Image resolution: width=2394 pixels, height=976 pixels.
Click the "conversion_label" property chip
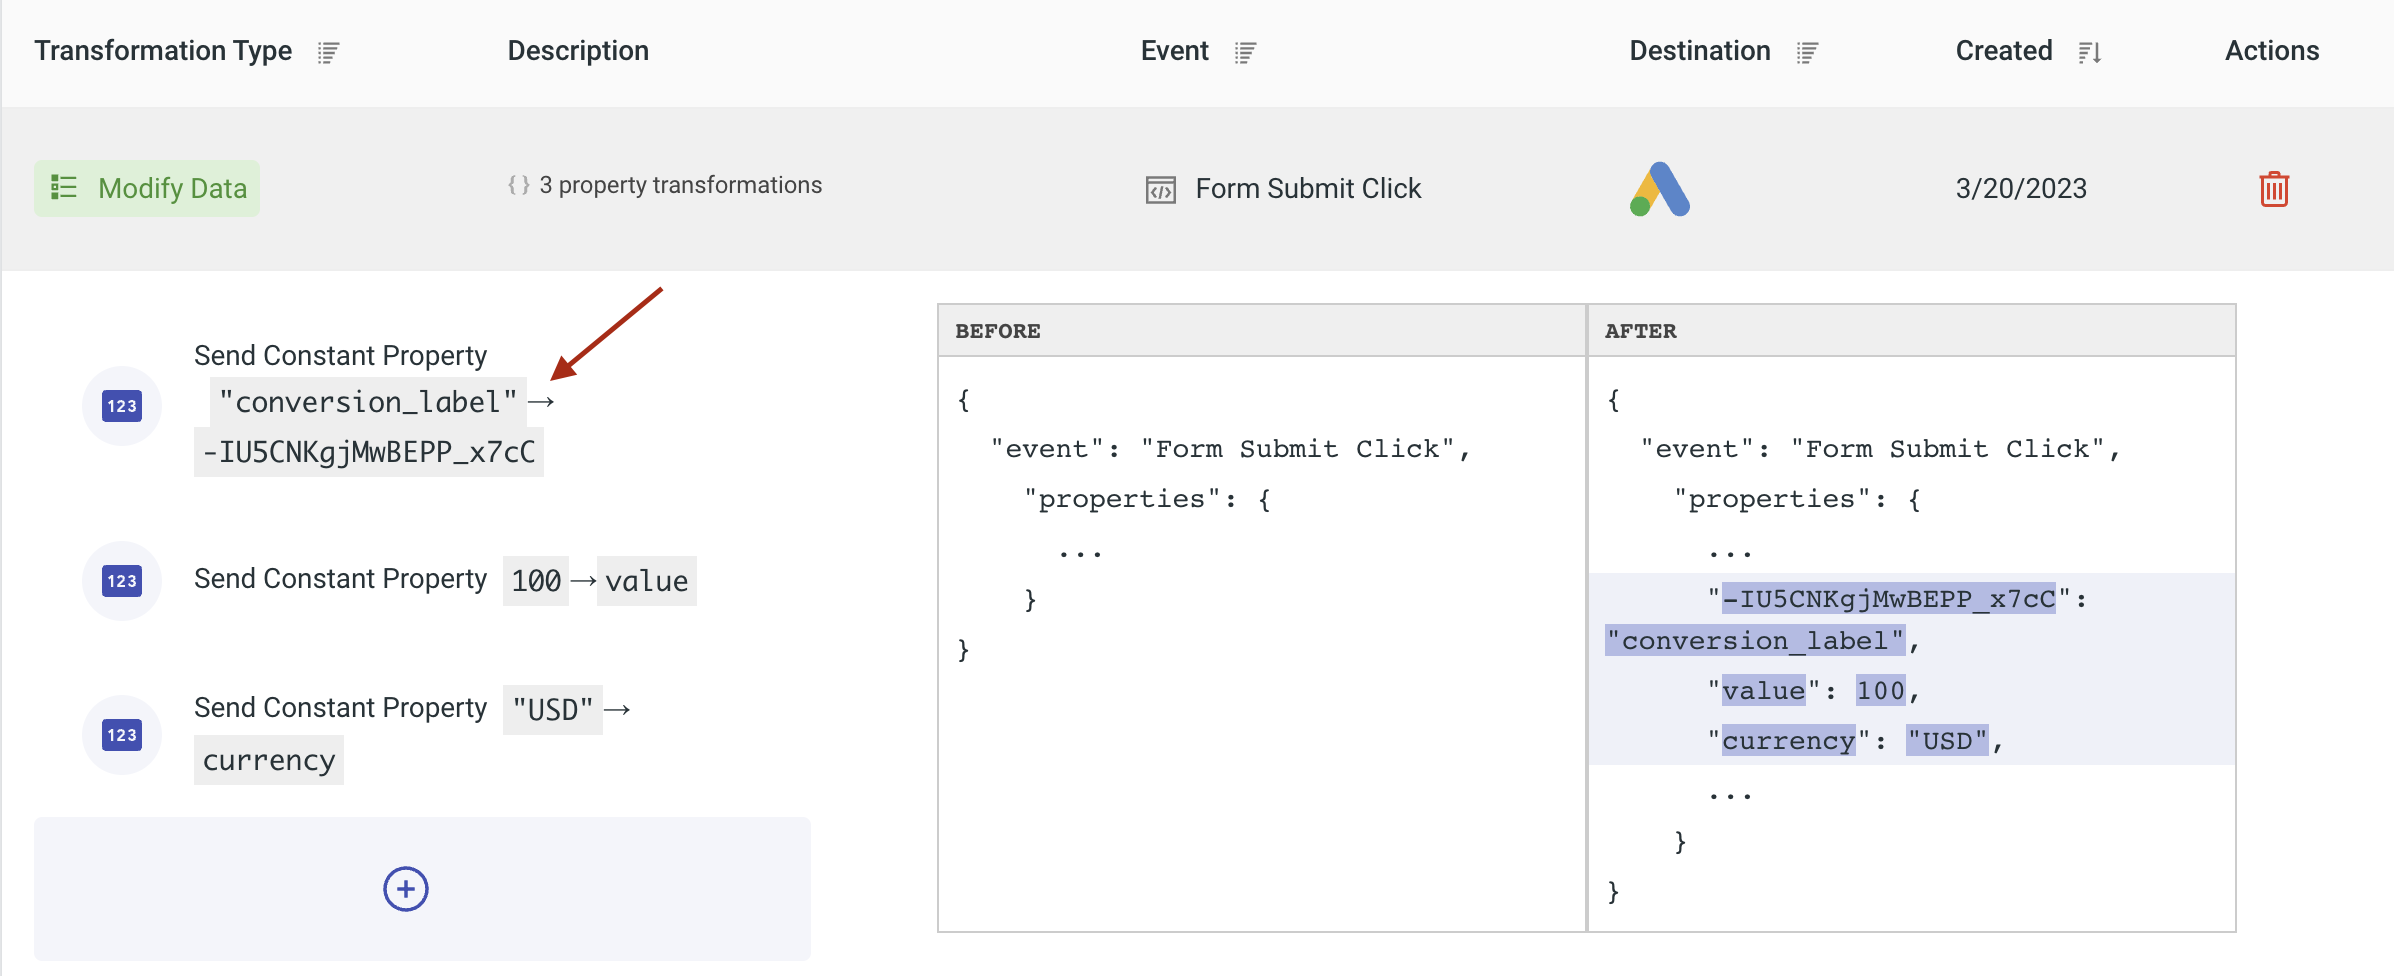tap(367, 402)
